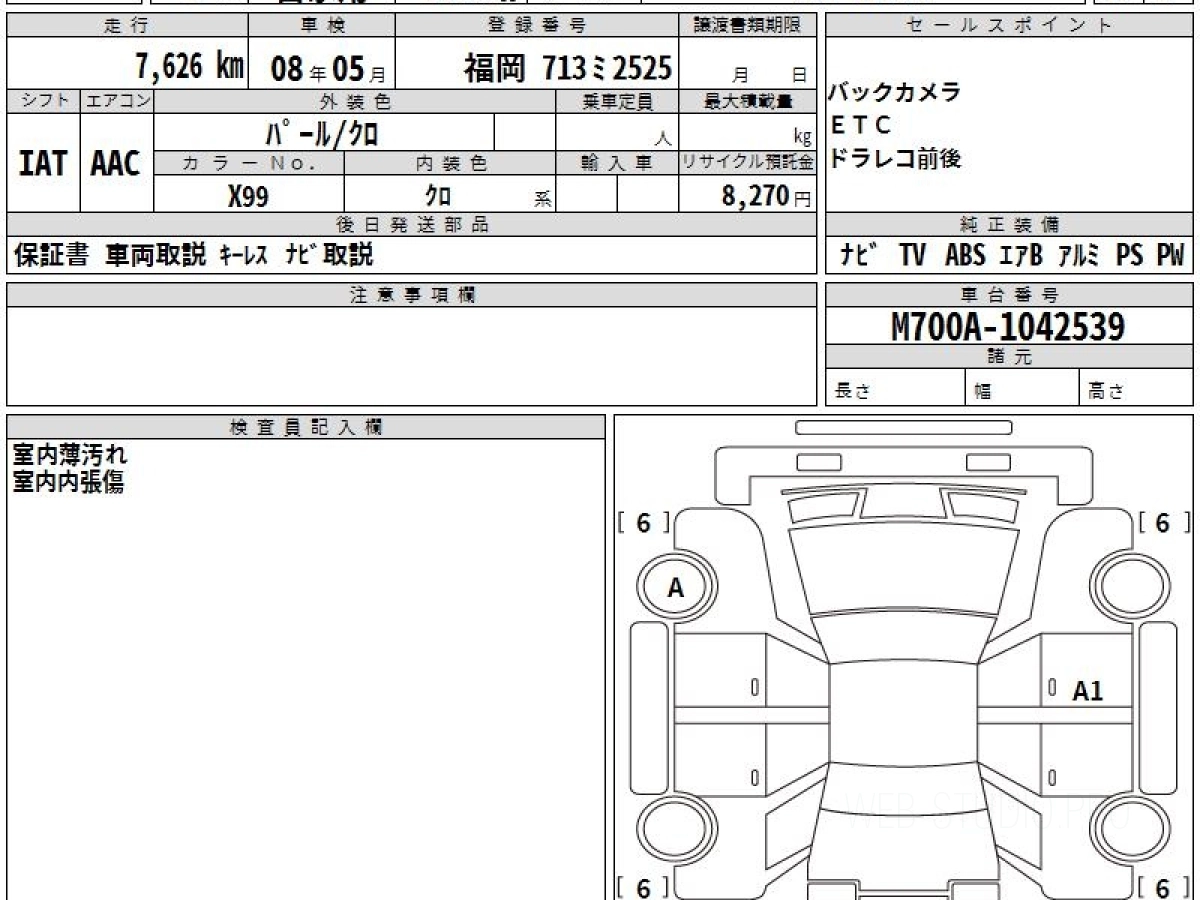Click the empty 注意事項欄 notes field
This screenshot has height=900, width=1200.
pyautogui.click(x=411, y=355)
